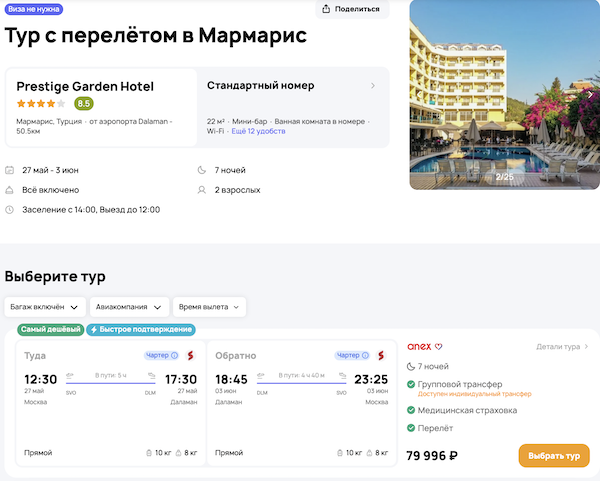Click the 8.5 hotel rating badge
The height and width of the screenshot is (481, 600).
[x=83, y=103]
